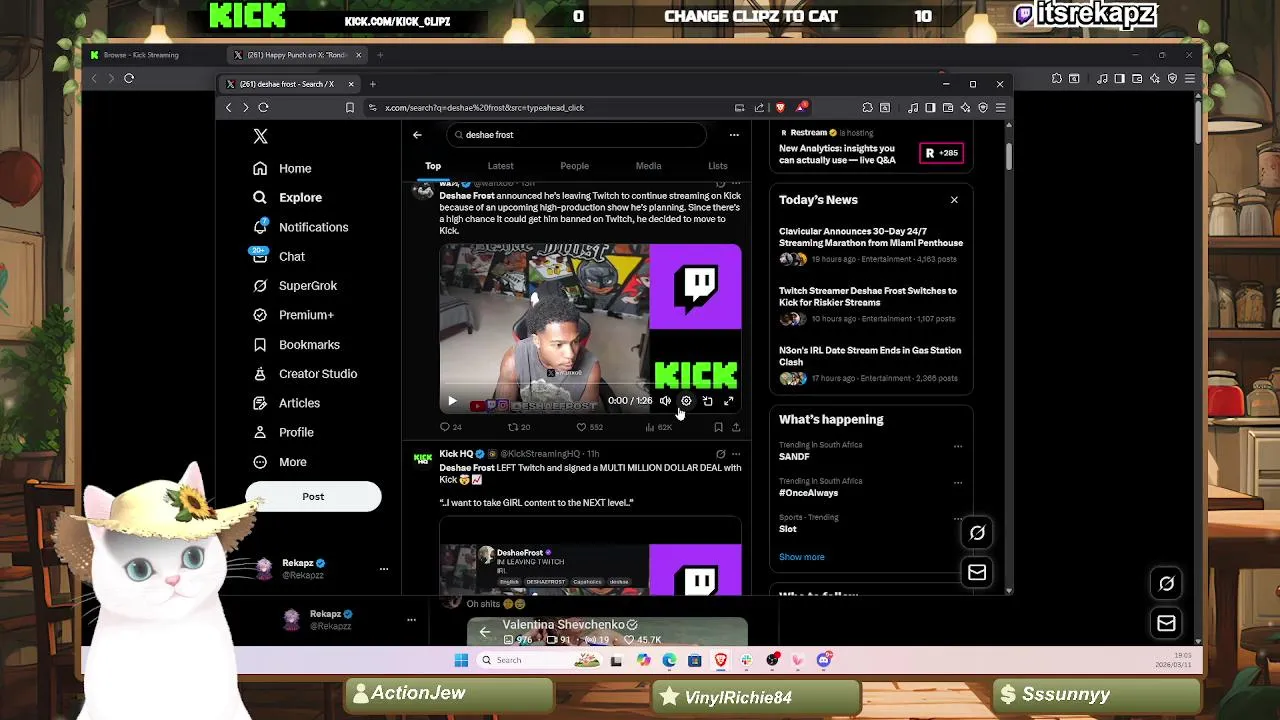Open Windows Start button
This screenshot has height=720, width=1280.
(x=461, y=660)
